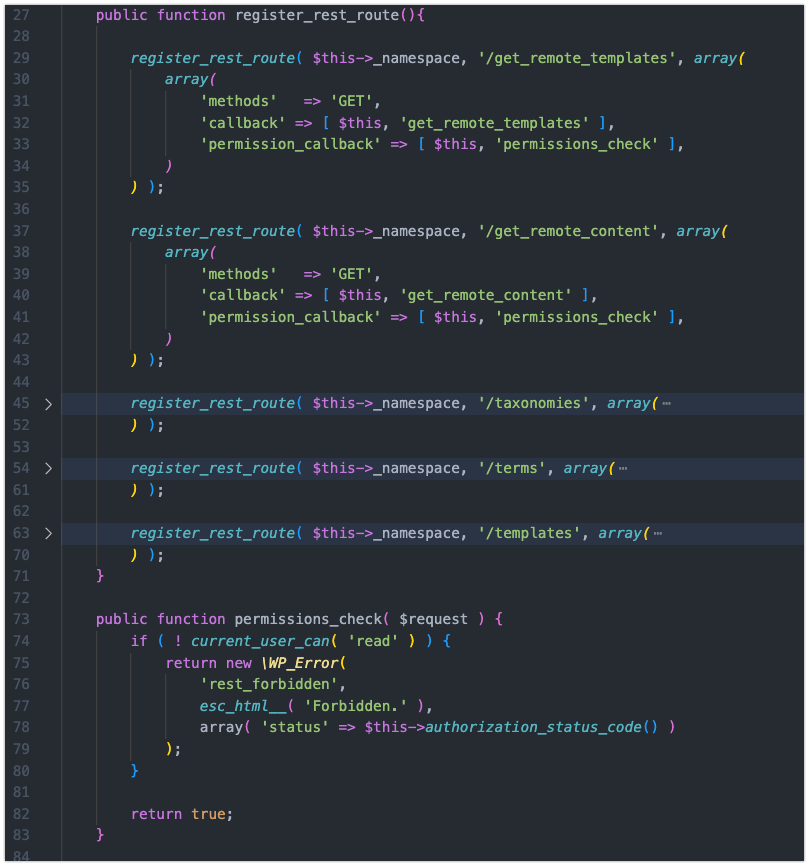Click the 'return true;' statement
Screen dimensions: 809x866
181,814
